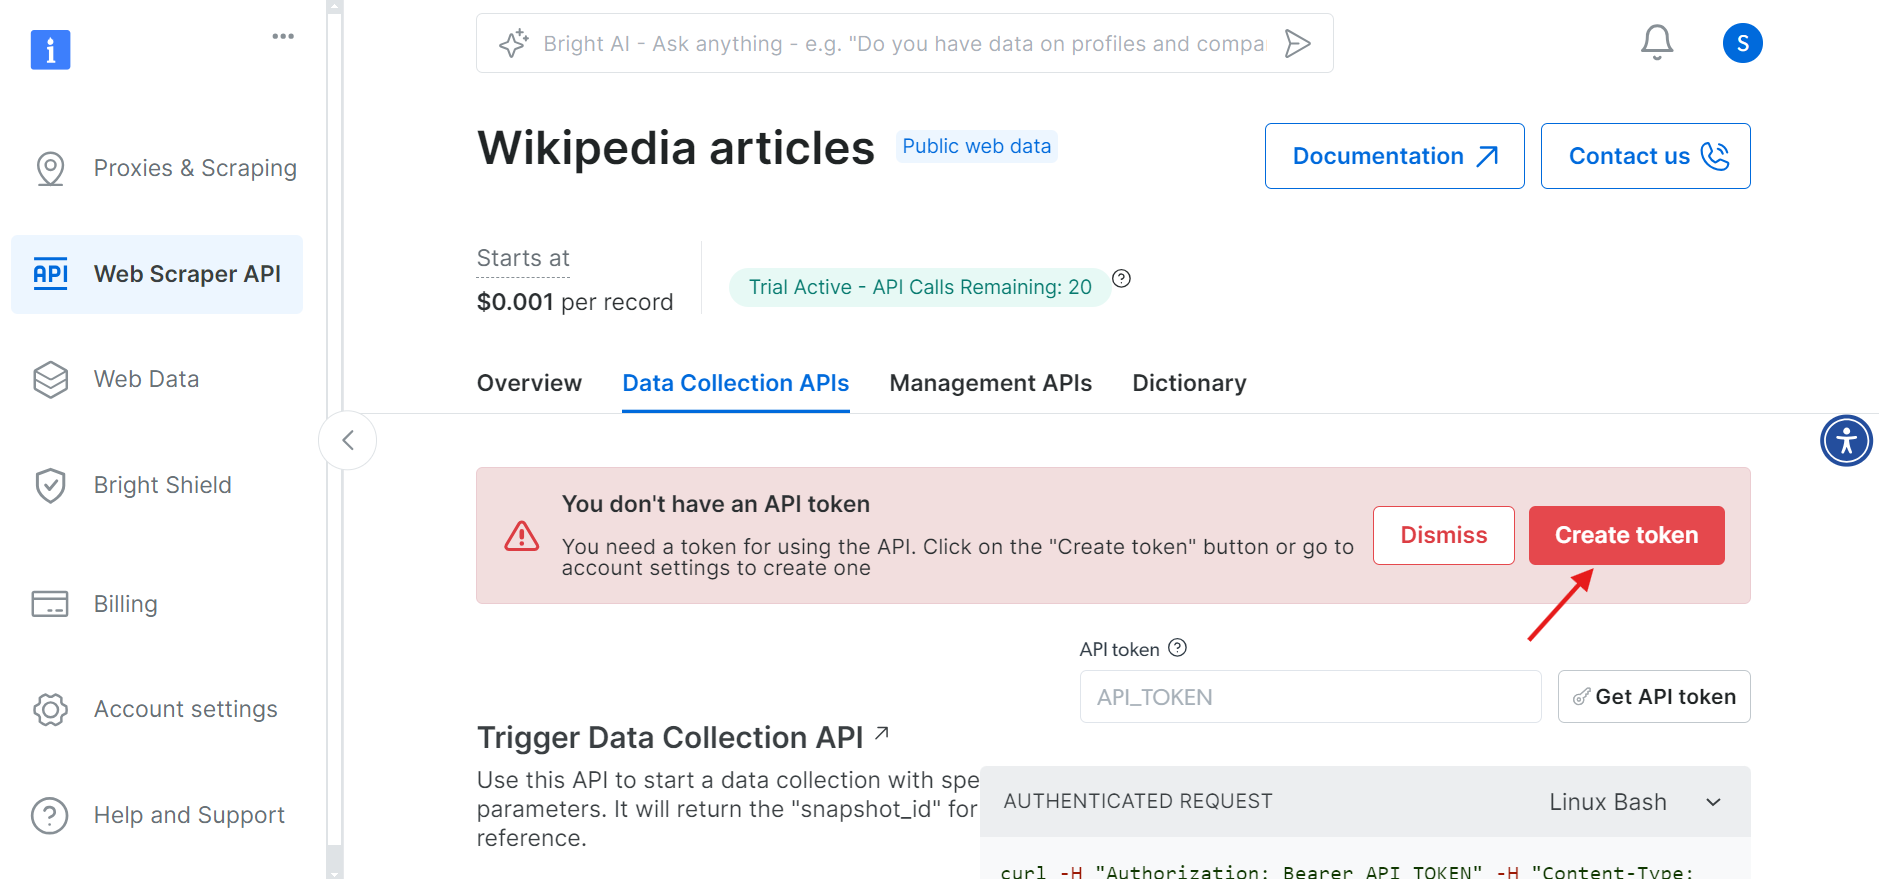Screen dimensions: 1879x879
Task: Open the notifications bell
Action: pos(1656,42)
